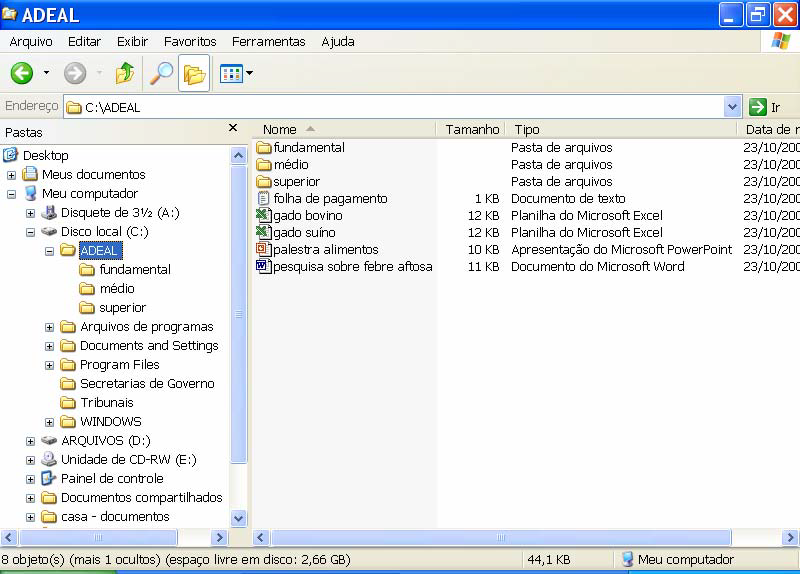Close the Pastas pane with the X
This screenshot has height=574, width=800.
233,128
